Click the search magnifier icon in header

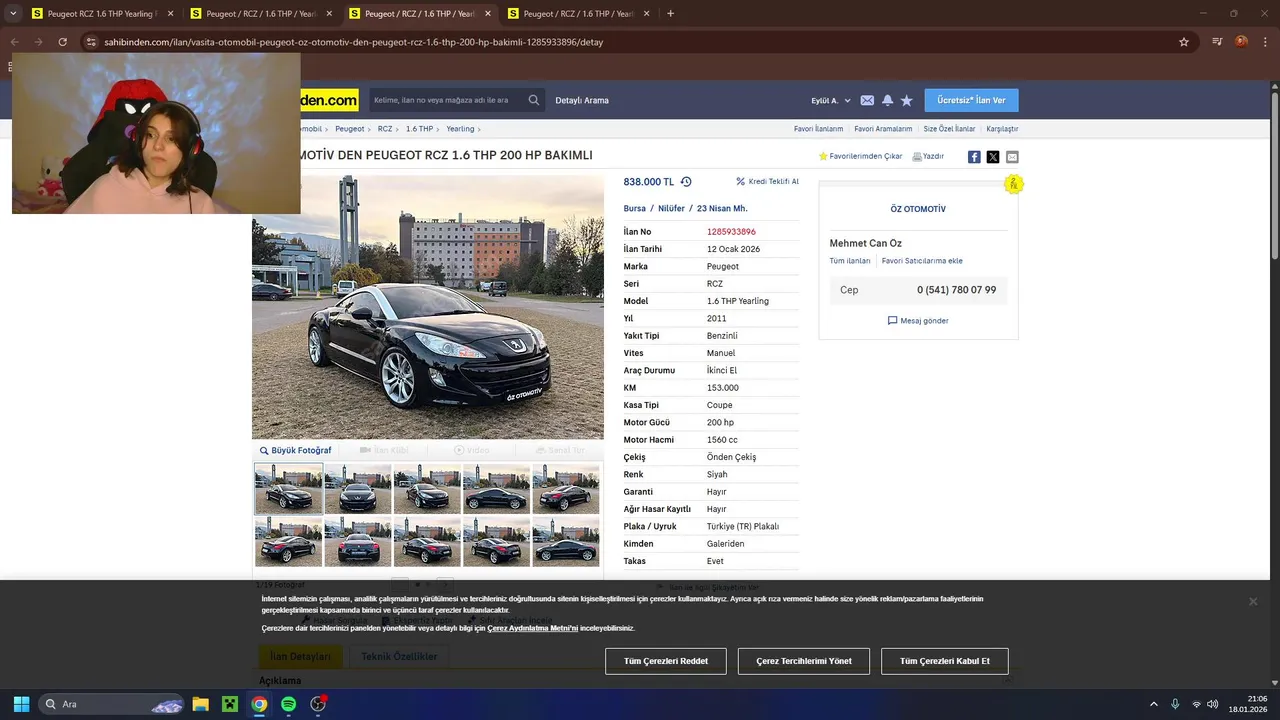click(534, 100)
